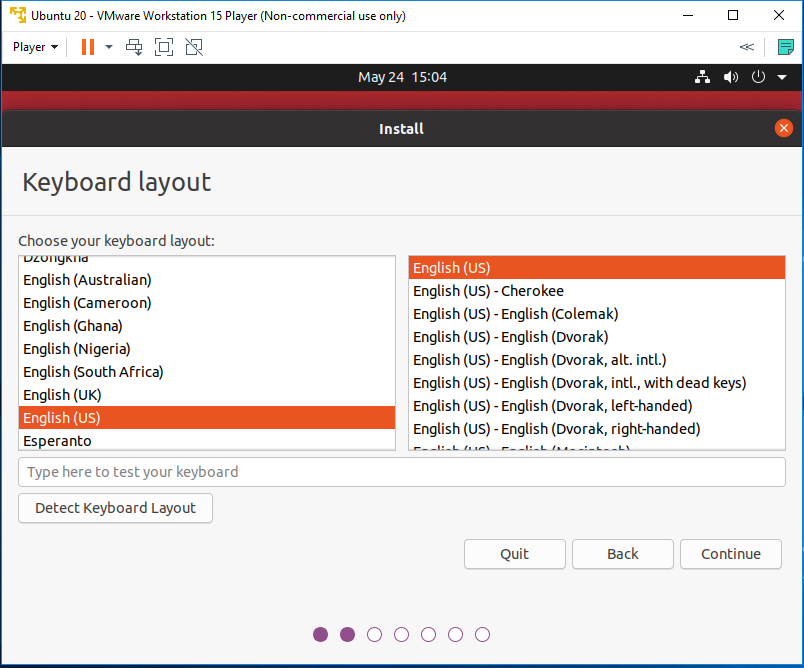The image size is (804, 668).
Task: Select Esperanto layout
Action: click(x=207, y=440)
